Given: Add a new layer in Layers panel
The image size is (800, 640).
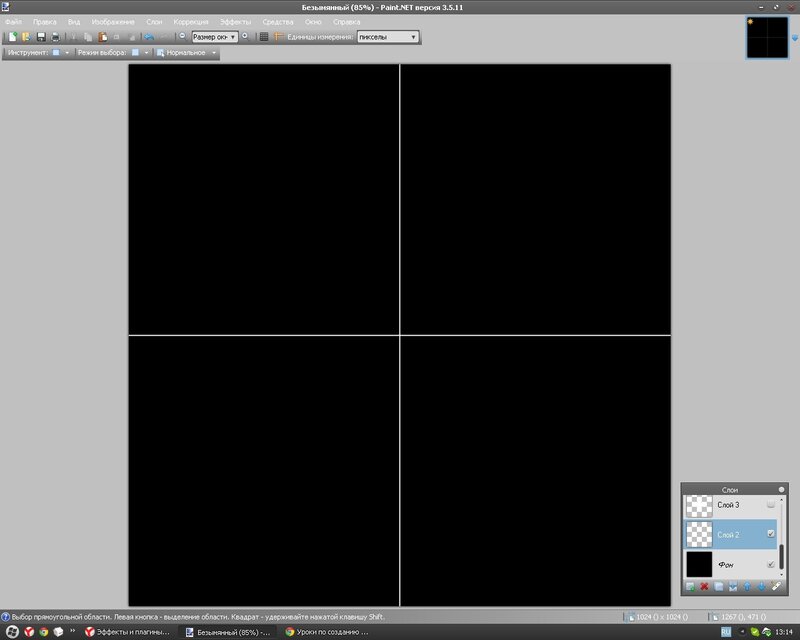Looking at the screenshot, I should pyautogui.click(x=690, y=586).
